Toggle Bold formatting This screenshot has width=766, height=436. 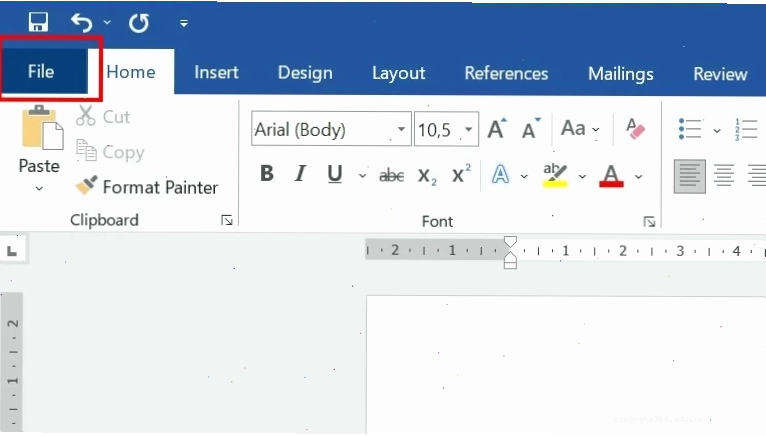[267, 174]
